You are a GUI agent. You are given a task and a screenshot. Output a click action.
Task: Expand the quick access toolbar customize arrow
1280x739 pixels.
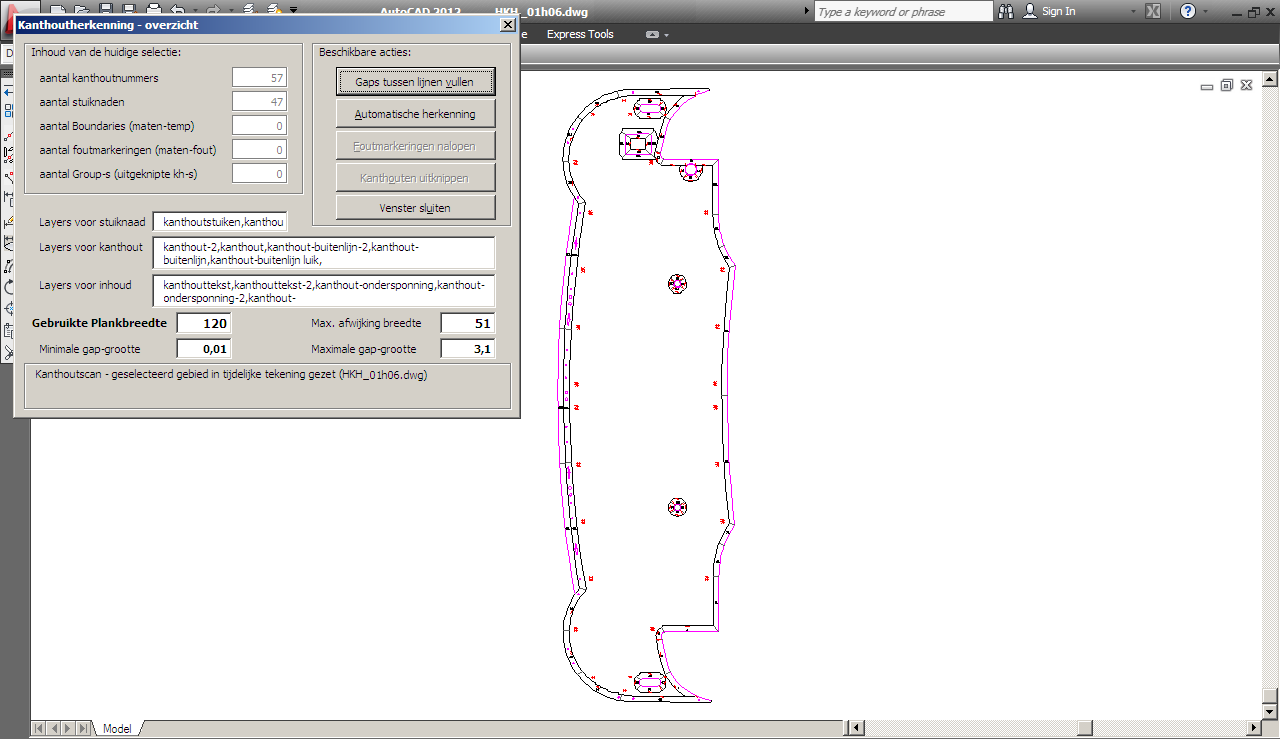point(294,10)
